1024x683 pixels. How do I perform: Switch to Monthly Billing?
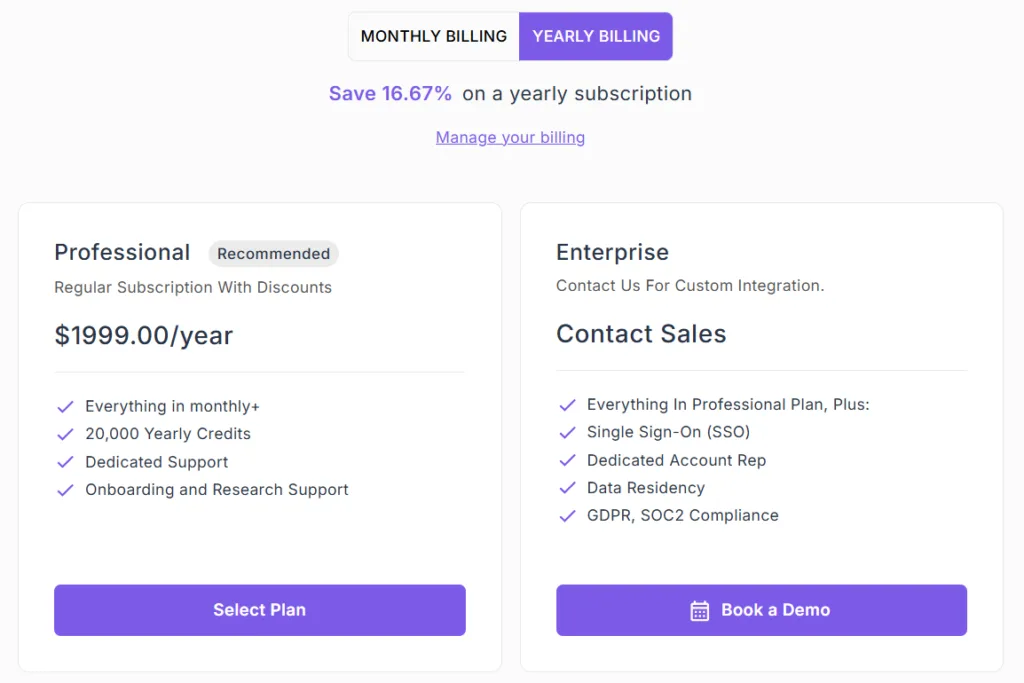434,36
